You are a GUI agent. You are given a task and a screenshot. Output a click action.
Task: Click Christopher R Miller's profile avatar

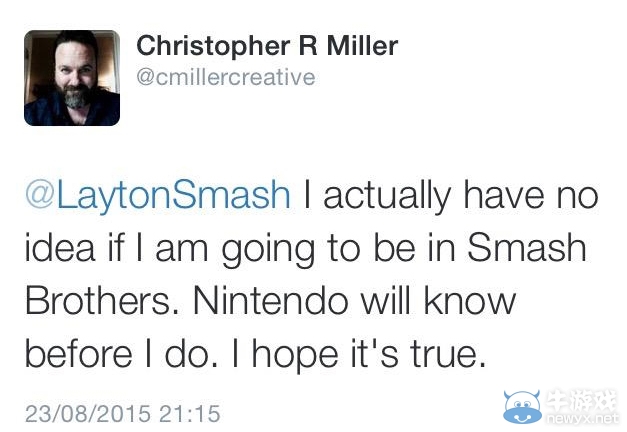(72, 78)
